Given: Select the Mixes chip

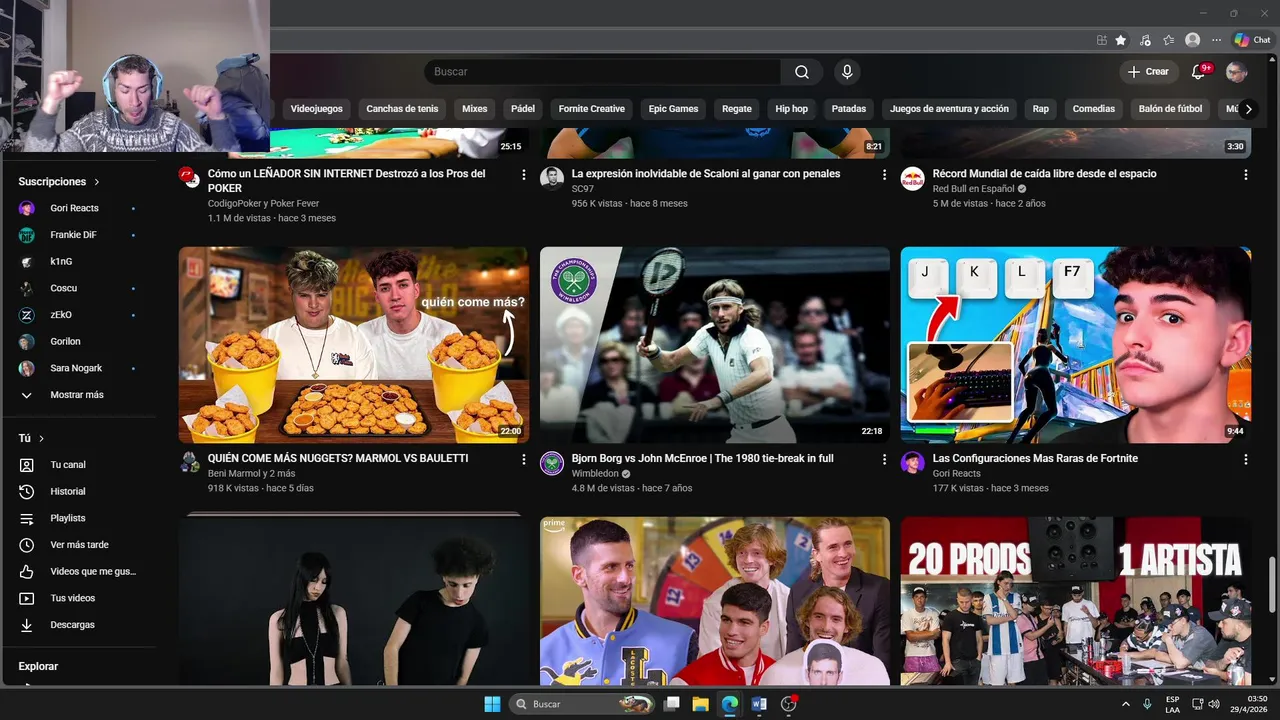Looking at the screenshot, I should [x=475, y=109].
